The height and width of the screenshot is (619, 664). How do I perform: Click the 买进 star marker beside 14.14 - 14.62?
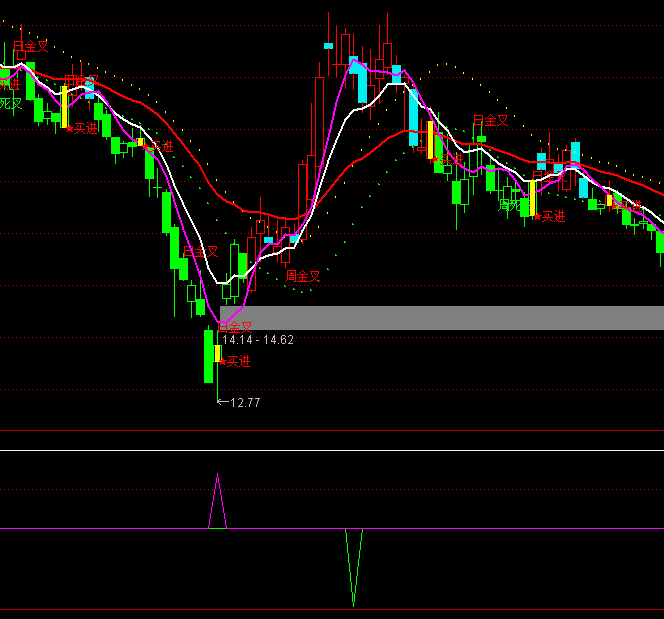coord(236,361)
